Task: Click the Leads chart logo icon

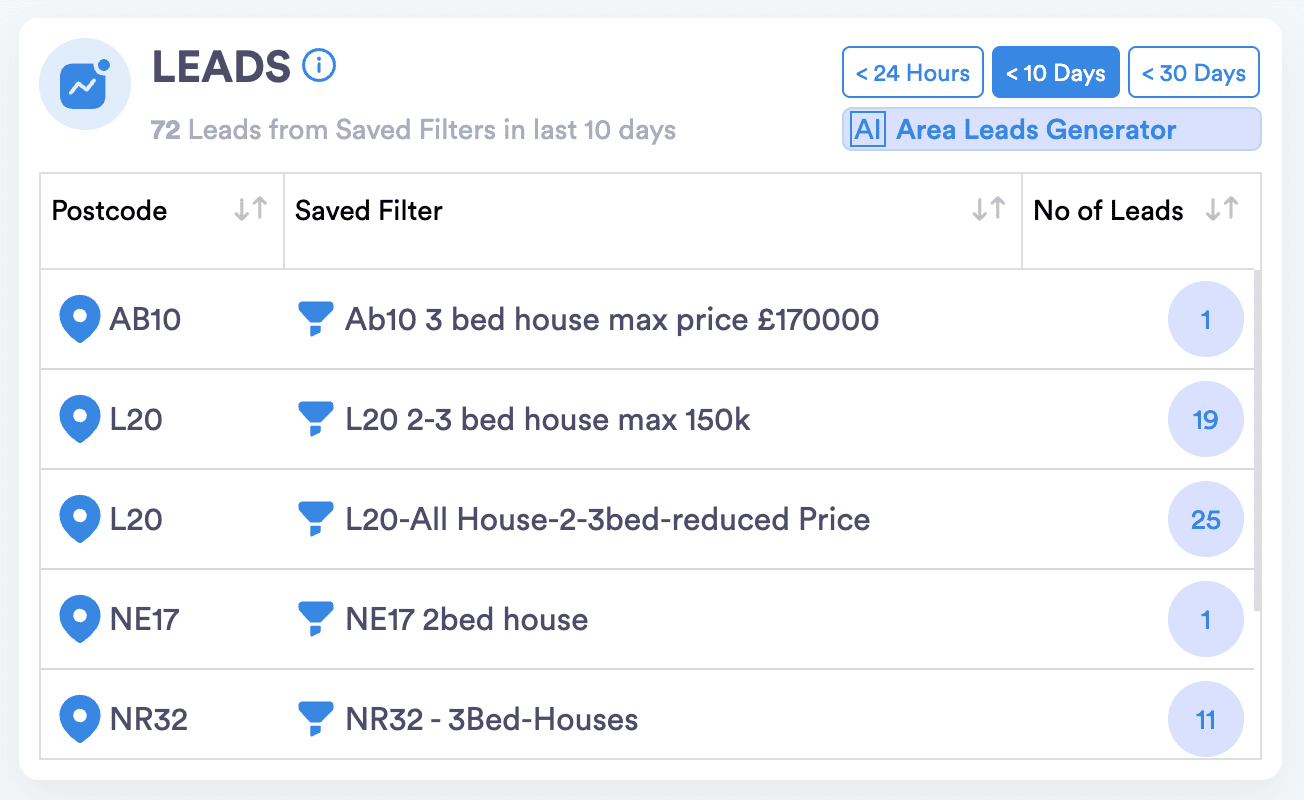Action: coord(85,86)
